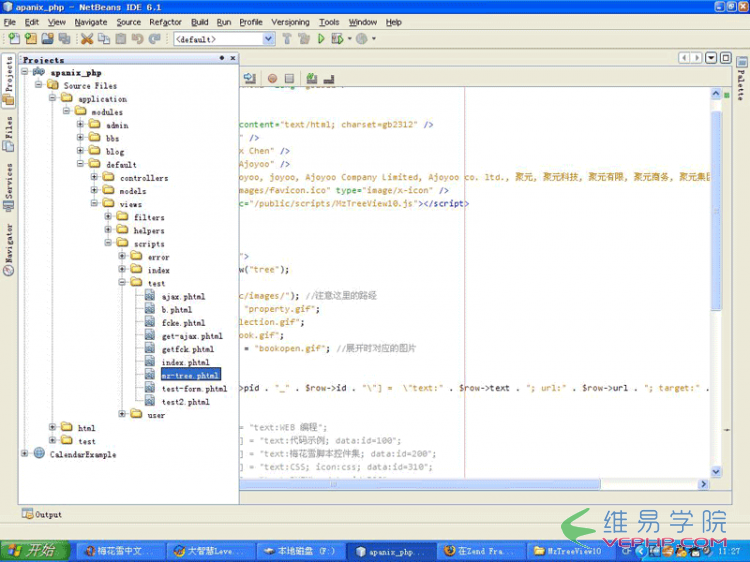This screenshot has width=750, height=562.
Task: Open the Window menu
Action: [x=363, y=22]
